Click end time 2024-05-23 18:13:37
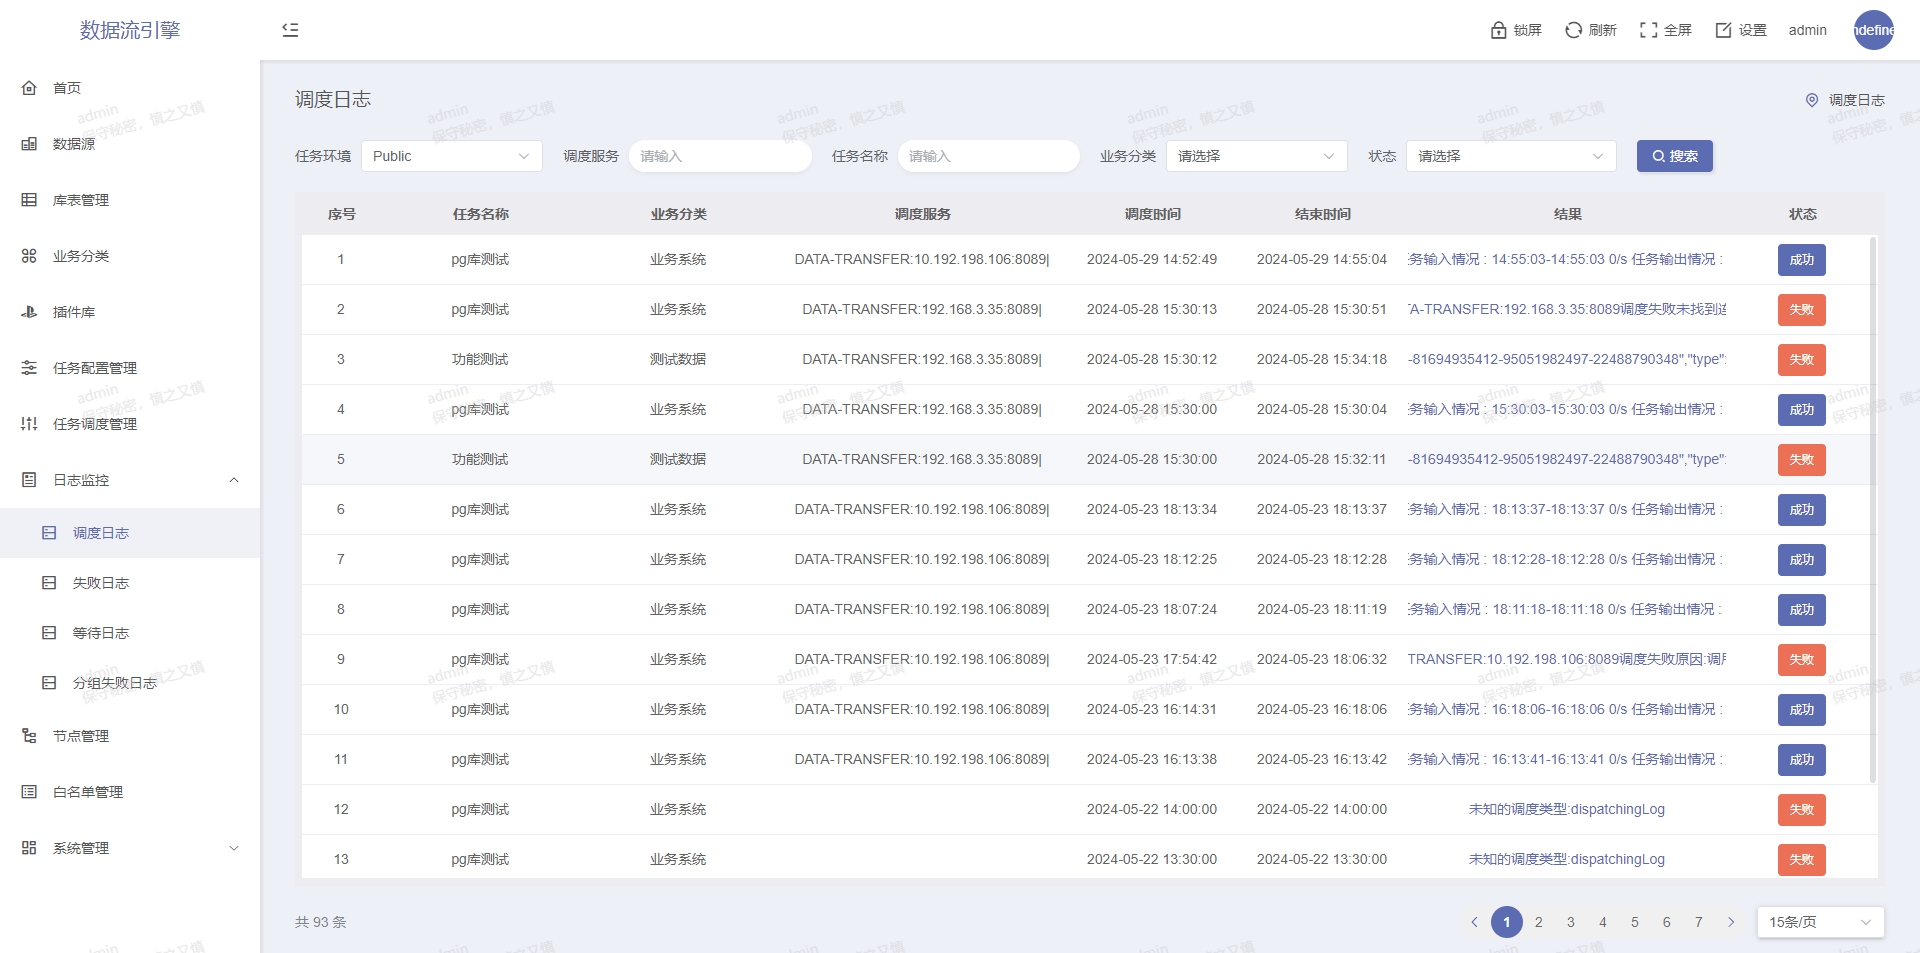1920x953 pixels. pos(1322,509)
